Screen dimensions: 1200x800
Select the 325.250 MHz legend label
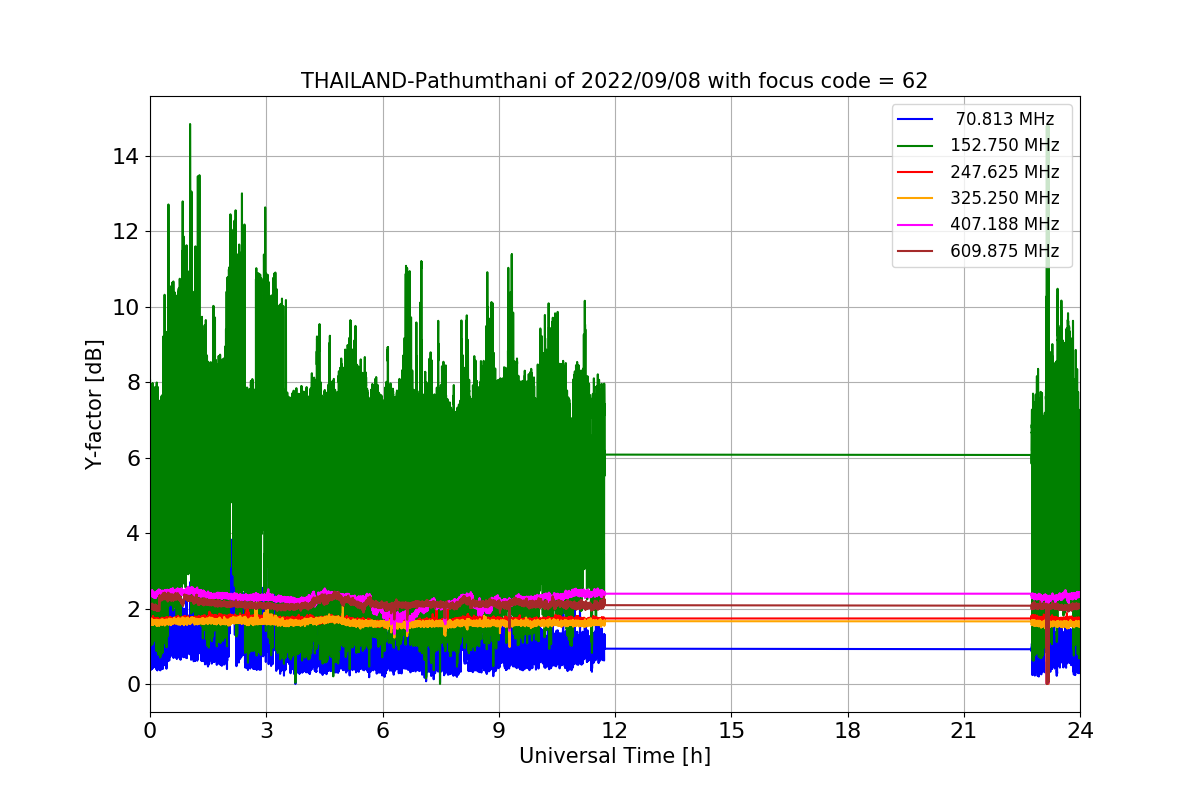point(1005,198)
